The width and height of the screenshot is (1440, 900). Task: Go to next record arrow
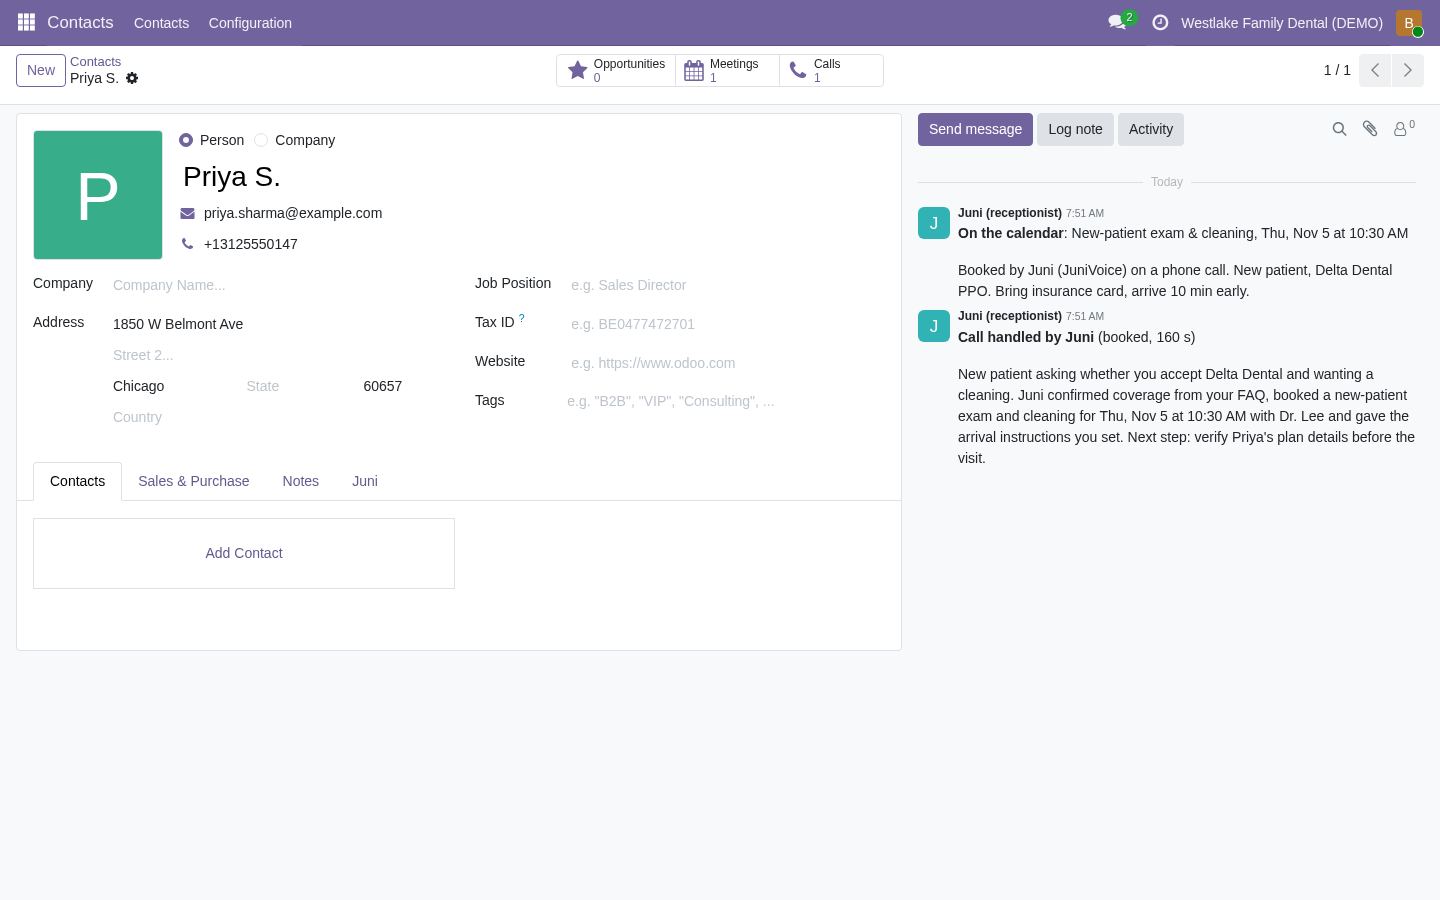point(1407,70)
